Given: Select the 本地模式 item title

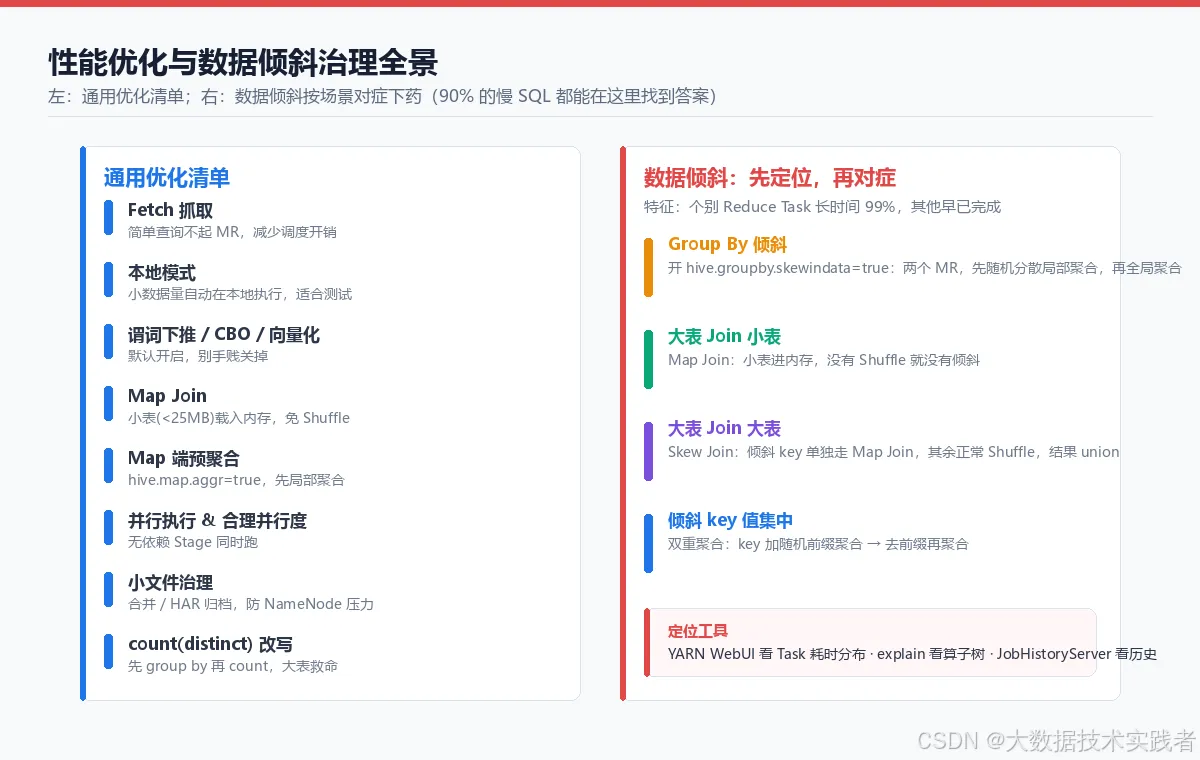Looking at the screenshot, I should pyautogui.click(x=162, y=272).
